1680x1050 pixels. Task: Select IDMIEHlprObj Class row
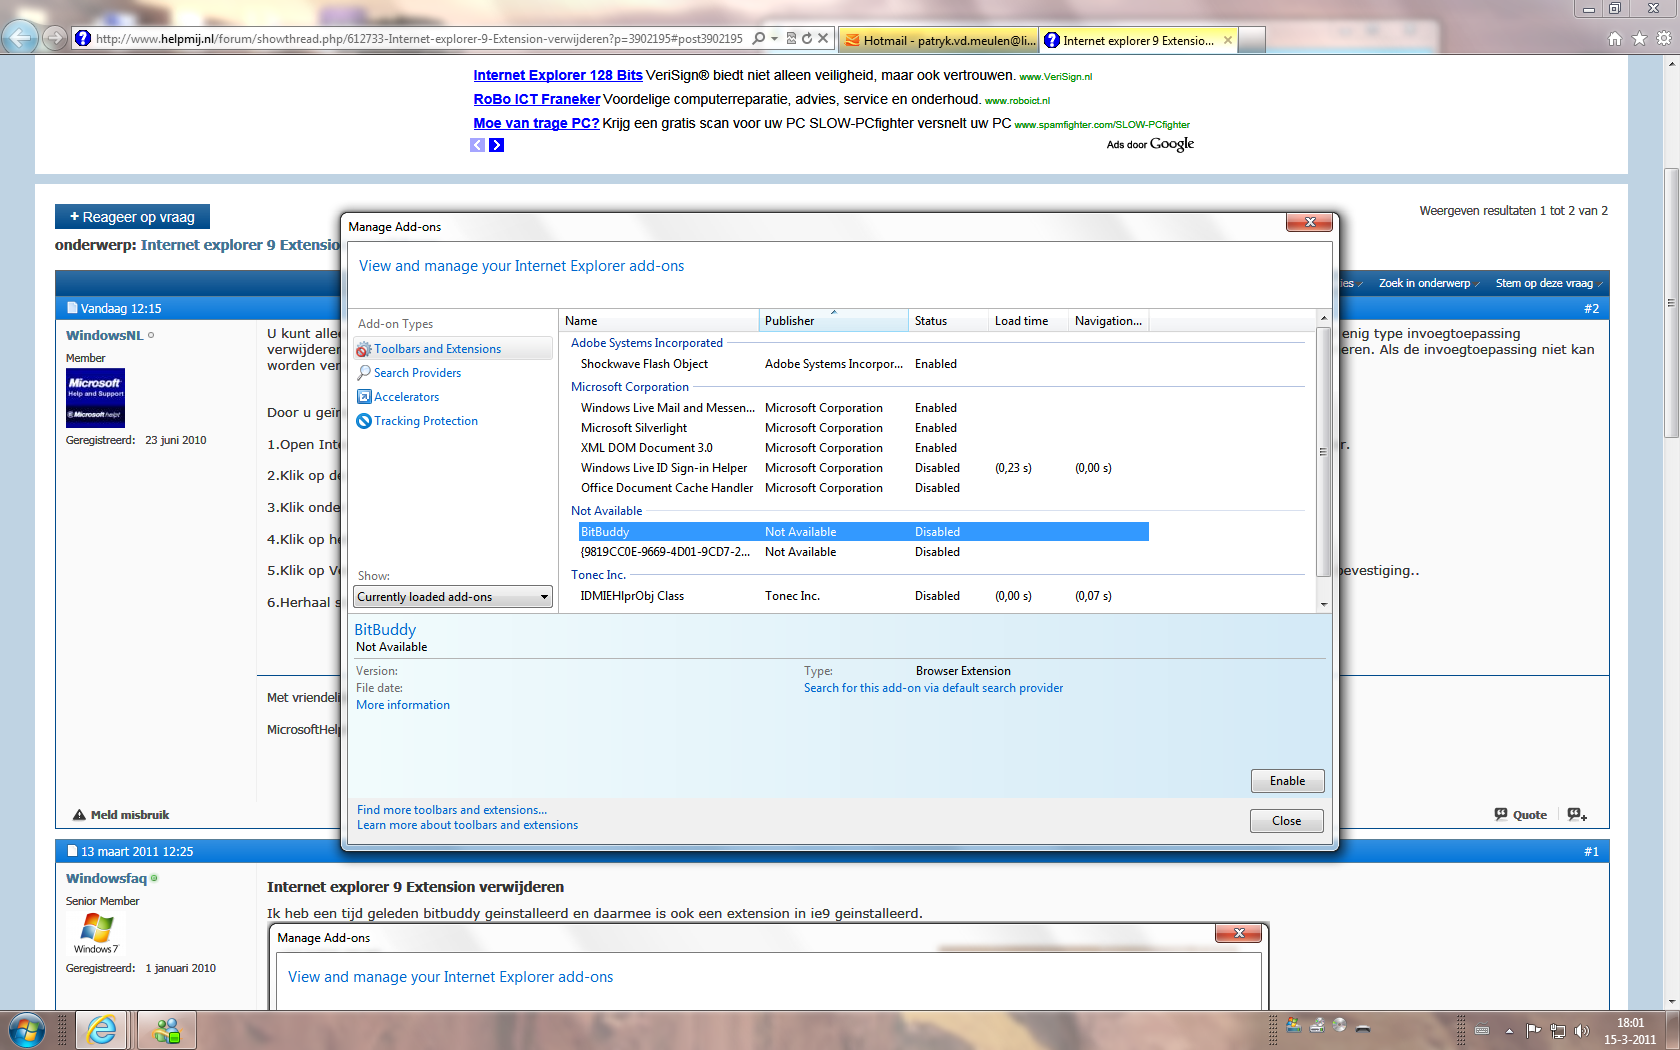(864, 596)
